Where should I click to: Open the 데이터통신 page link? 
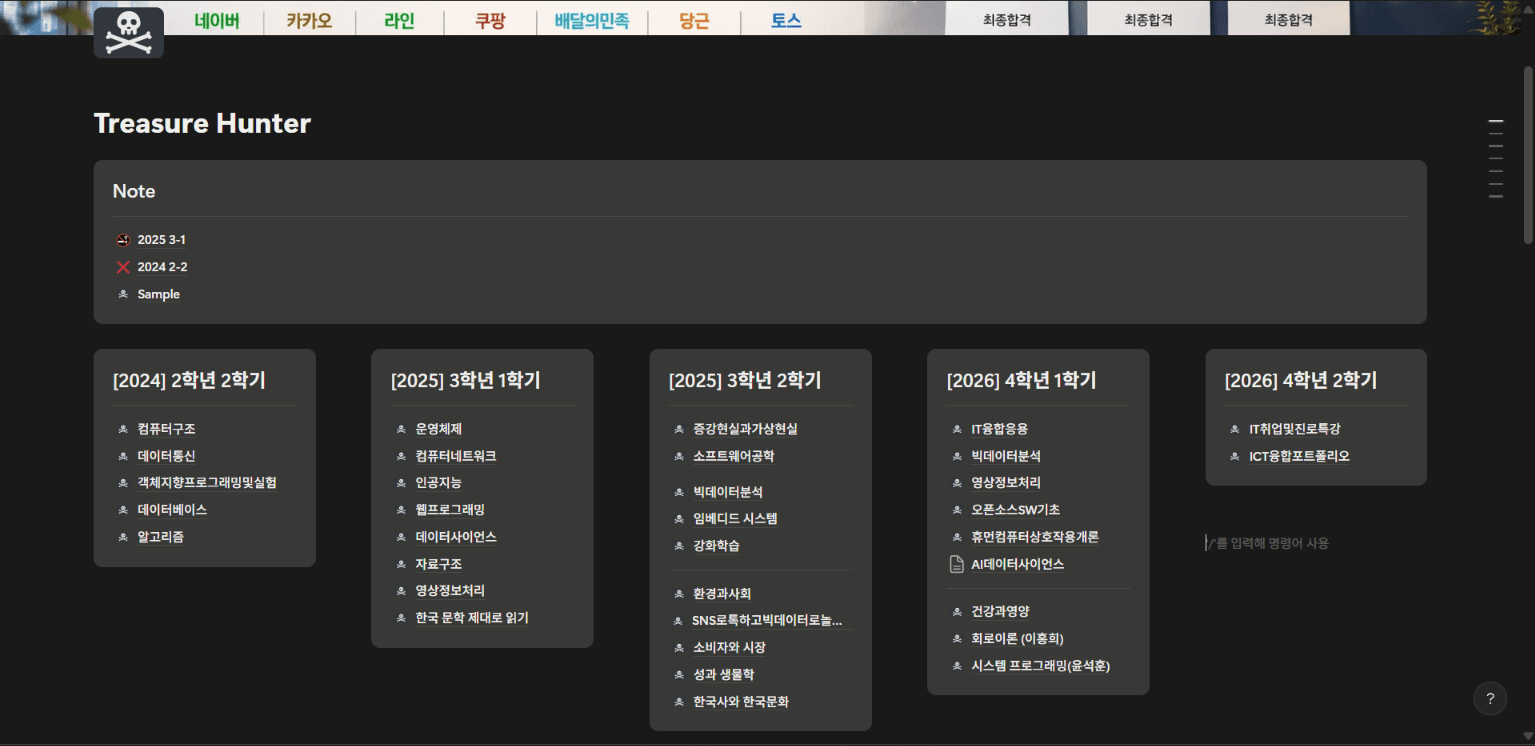coord(166,456)
